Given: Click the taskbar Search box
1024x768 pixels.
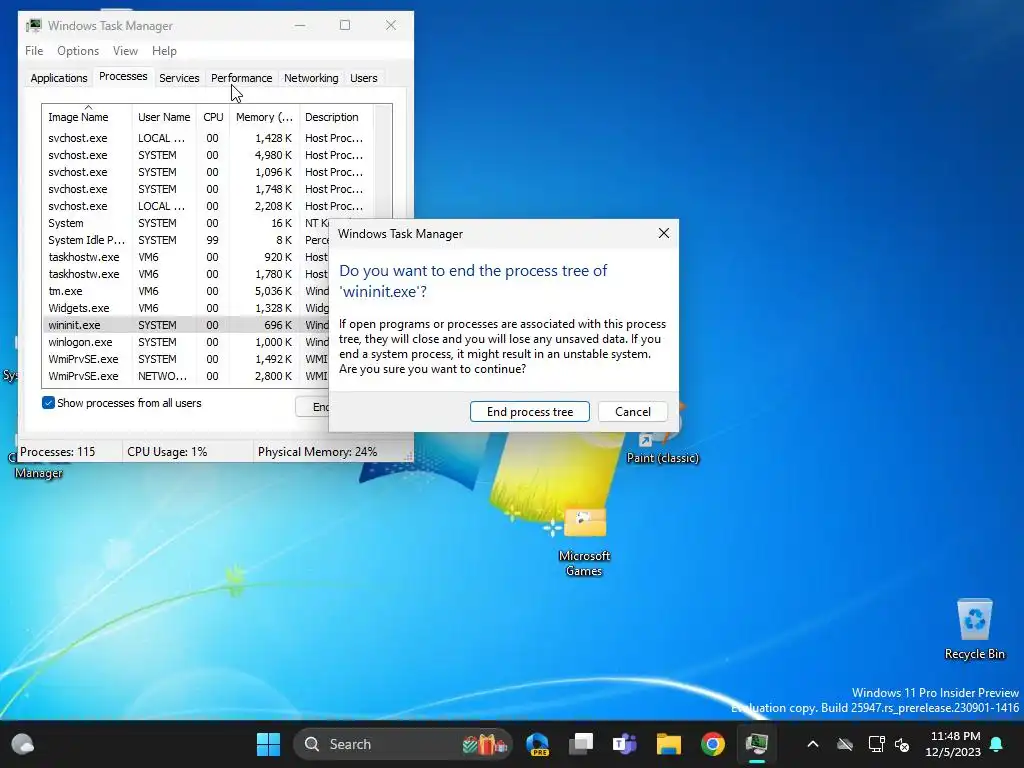Looking at the screenshot, I should pyautogui.click(x=402, y=744).
